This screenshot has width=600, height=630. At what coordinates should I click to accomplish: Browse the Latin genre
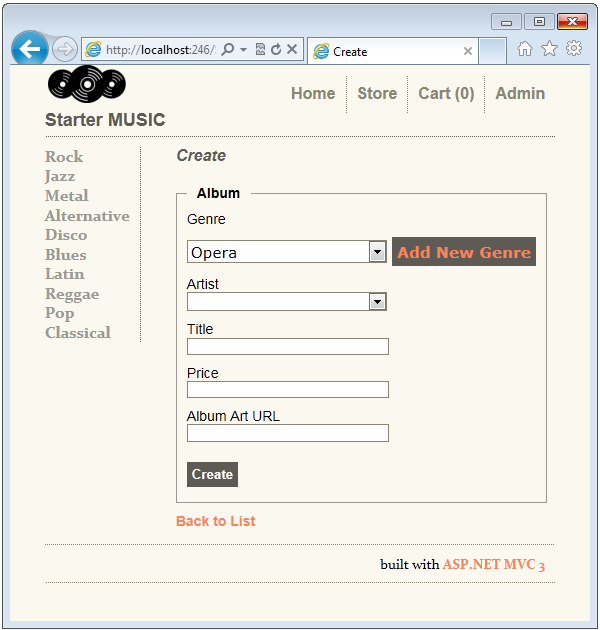65,274
